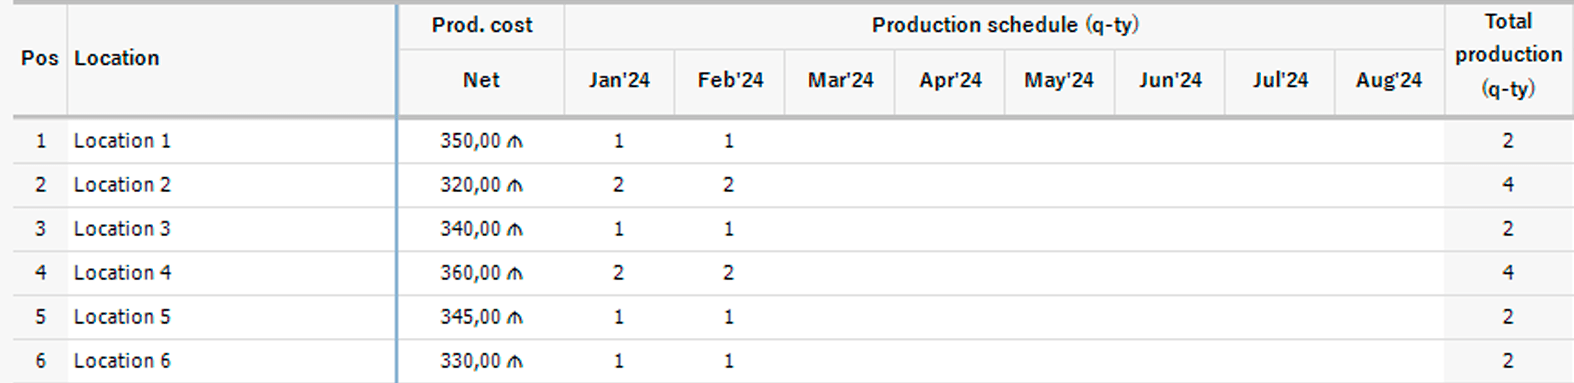Screen dimensions: 1574x383
Task: Select the Location 6 row name
Action: coord(122,361)
